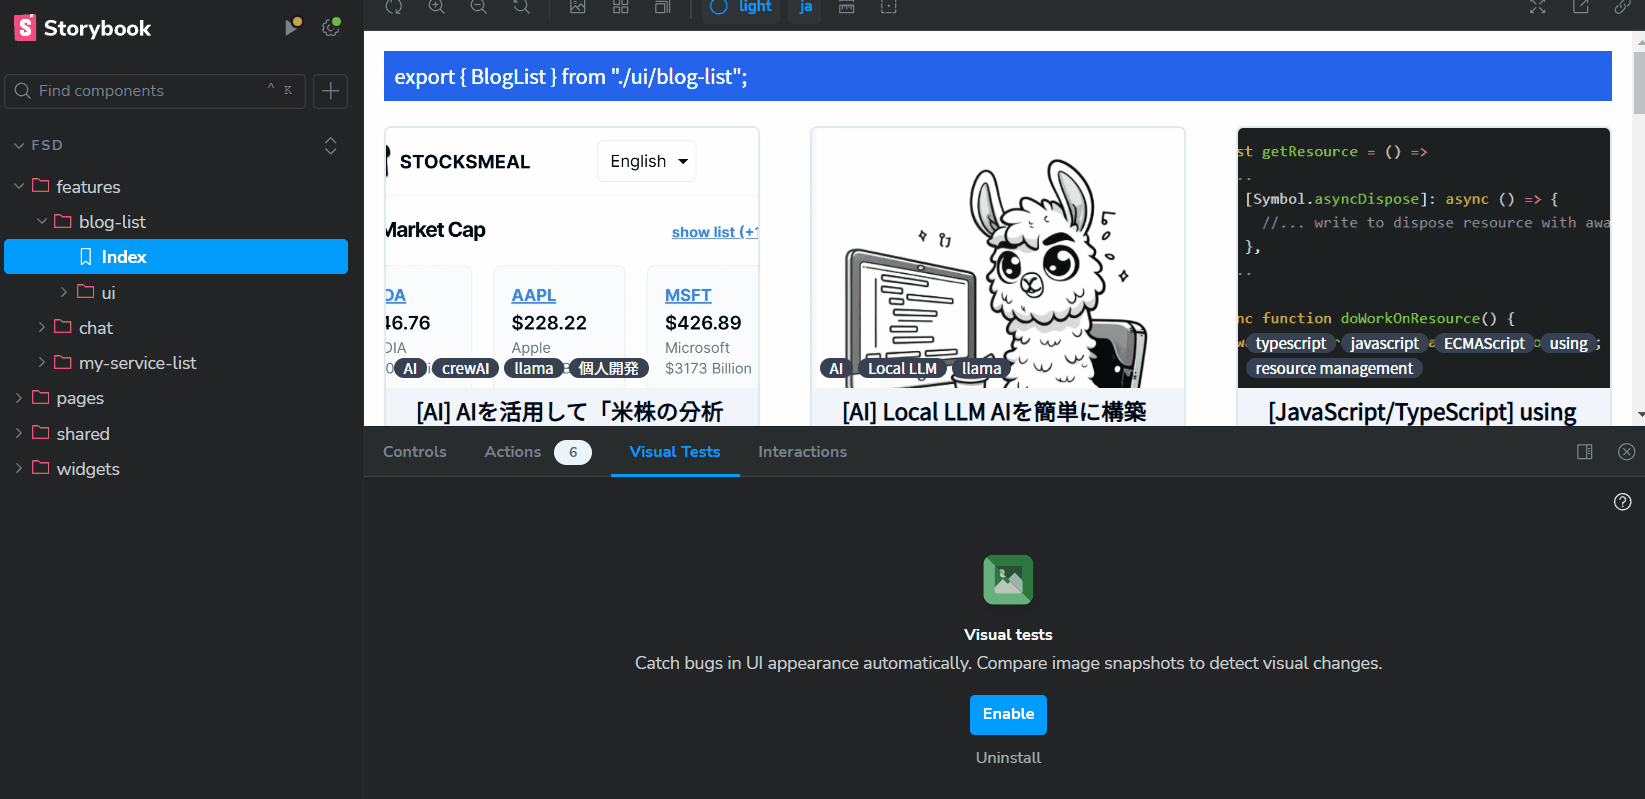Open the [AI] Local LLM blog title
1645x799 pixels.
[994, 412]
